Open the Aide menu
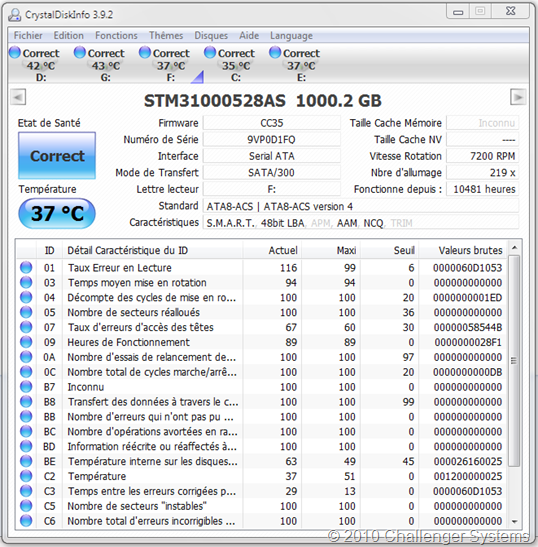The height and width of the screenshot is (547, 538). [x=249, y=36]
